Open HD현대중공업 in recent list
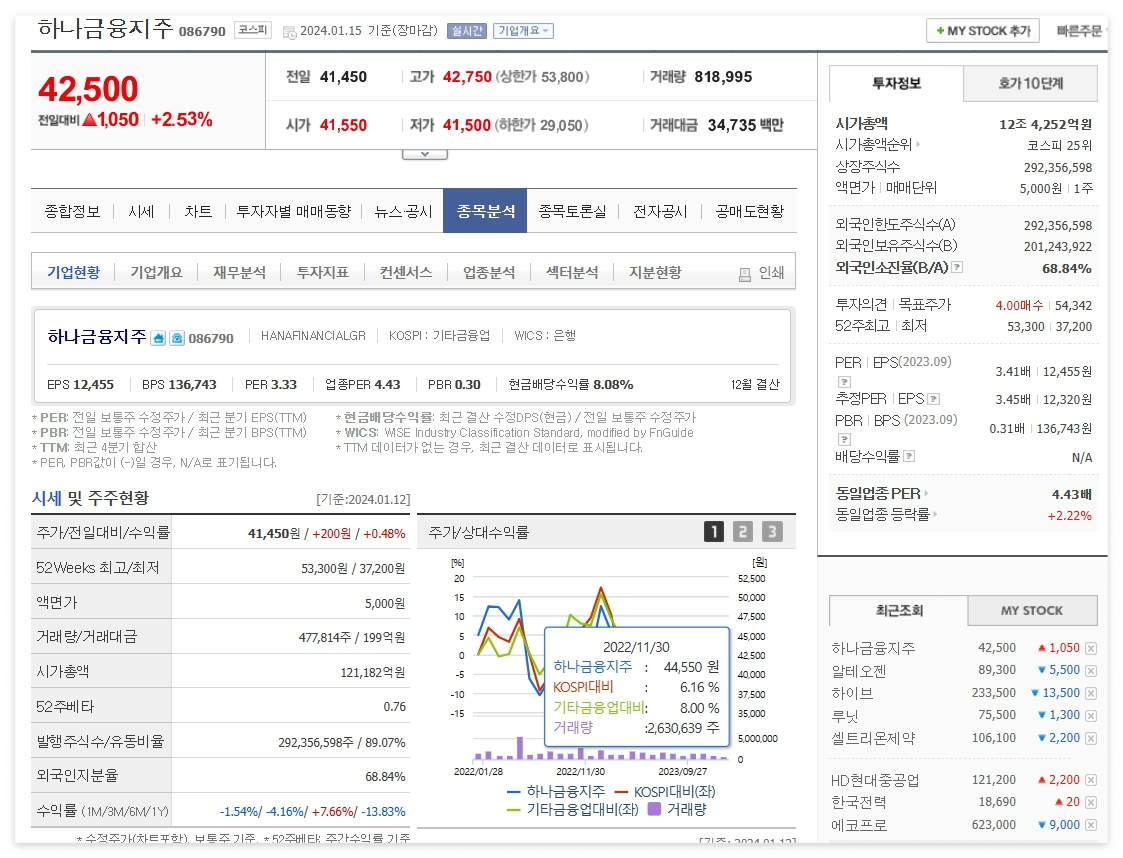The height and width of the screenshot is (858, 1123). tap(875, 780)
